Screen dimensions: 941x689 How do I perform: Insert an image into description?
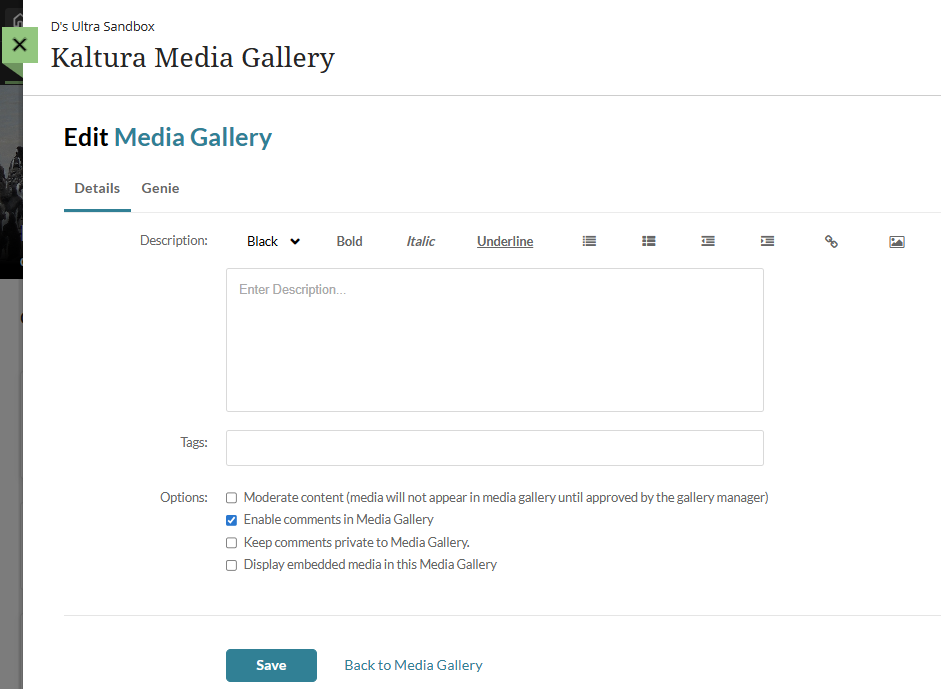pyautogui.click(x=897, y=242)
